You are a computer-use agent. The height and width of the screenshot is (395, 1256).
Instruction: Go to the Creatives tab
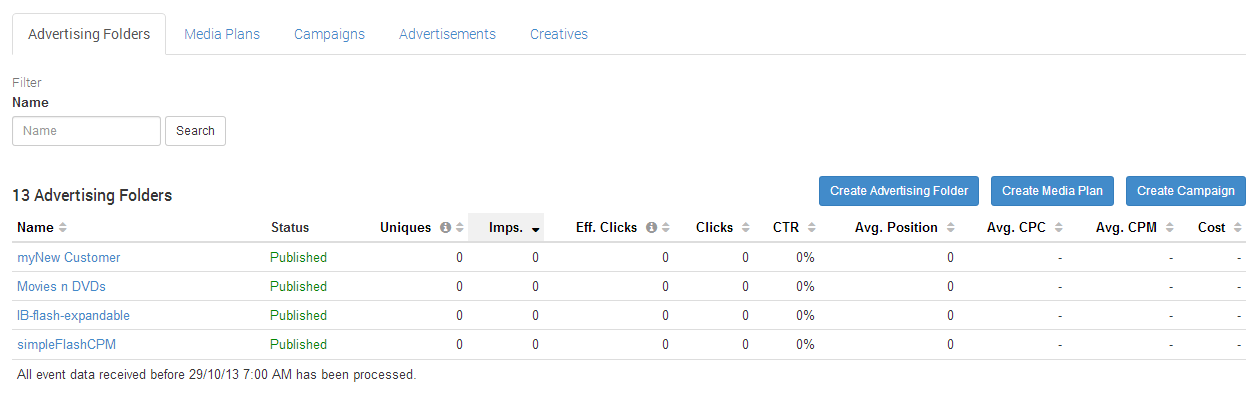(559, 34)
